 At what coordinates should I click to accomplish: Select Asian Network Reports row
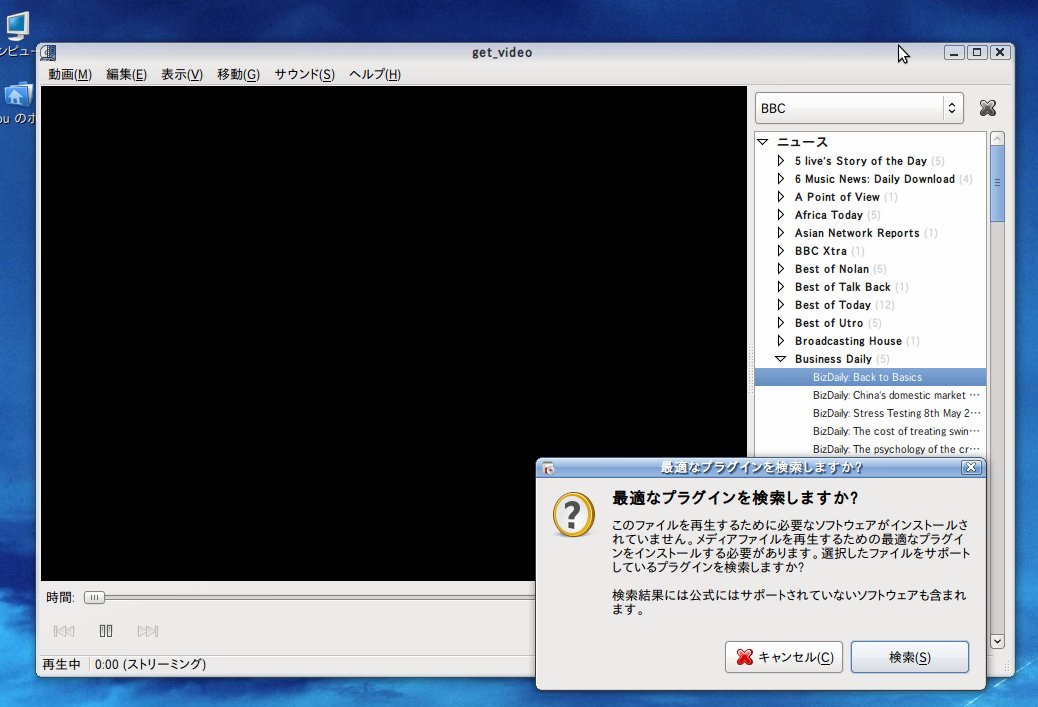pos(871,232)
